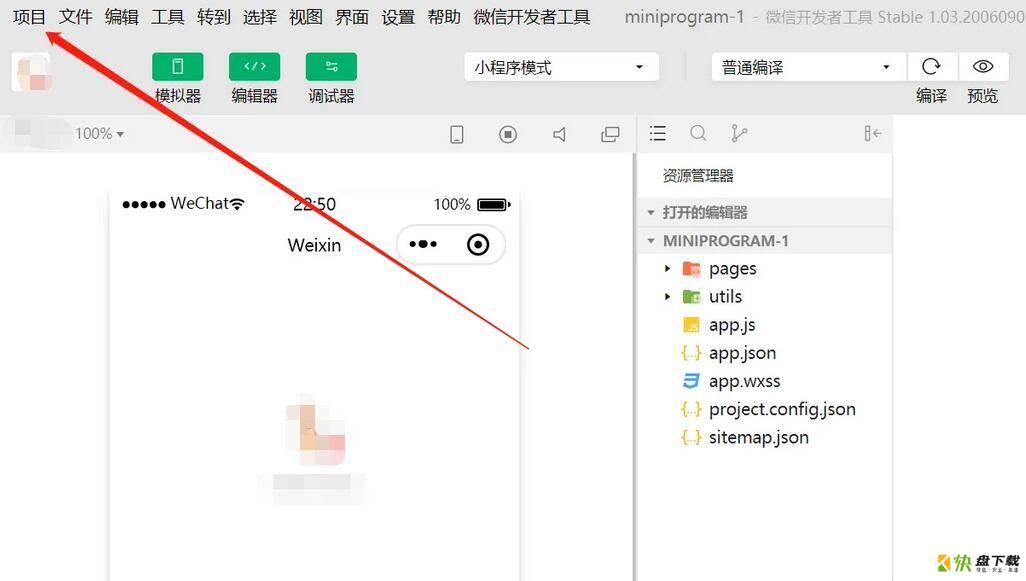The width and height of the screenshot is (1026, 581).
Task: Open the 微信开发者工具 menu
Action: tap(532, 16)
